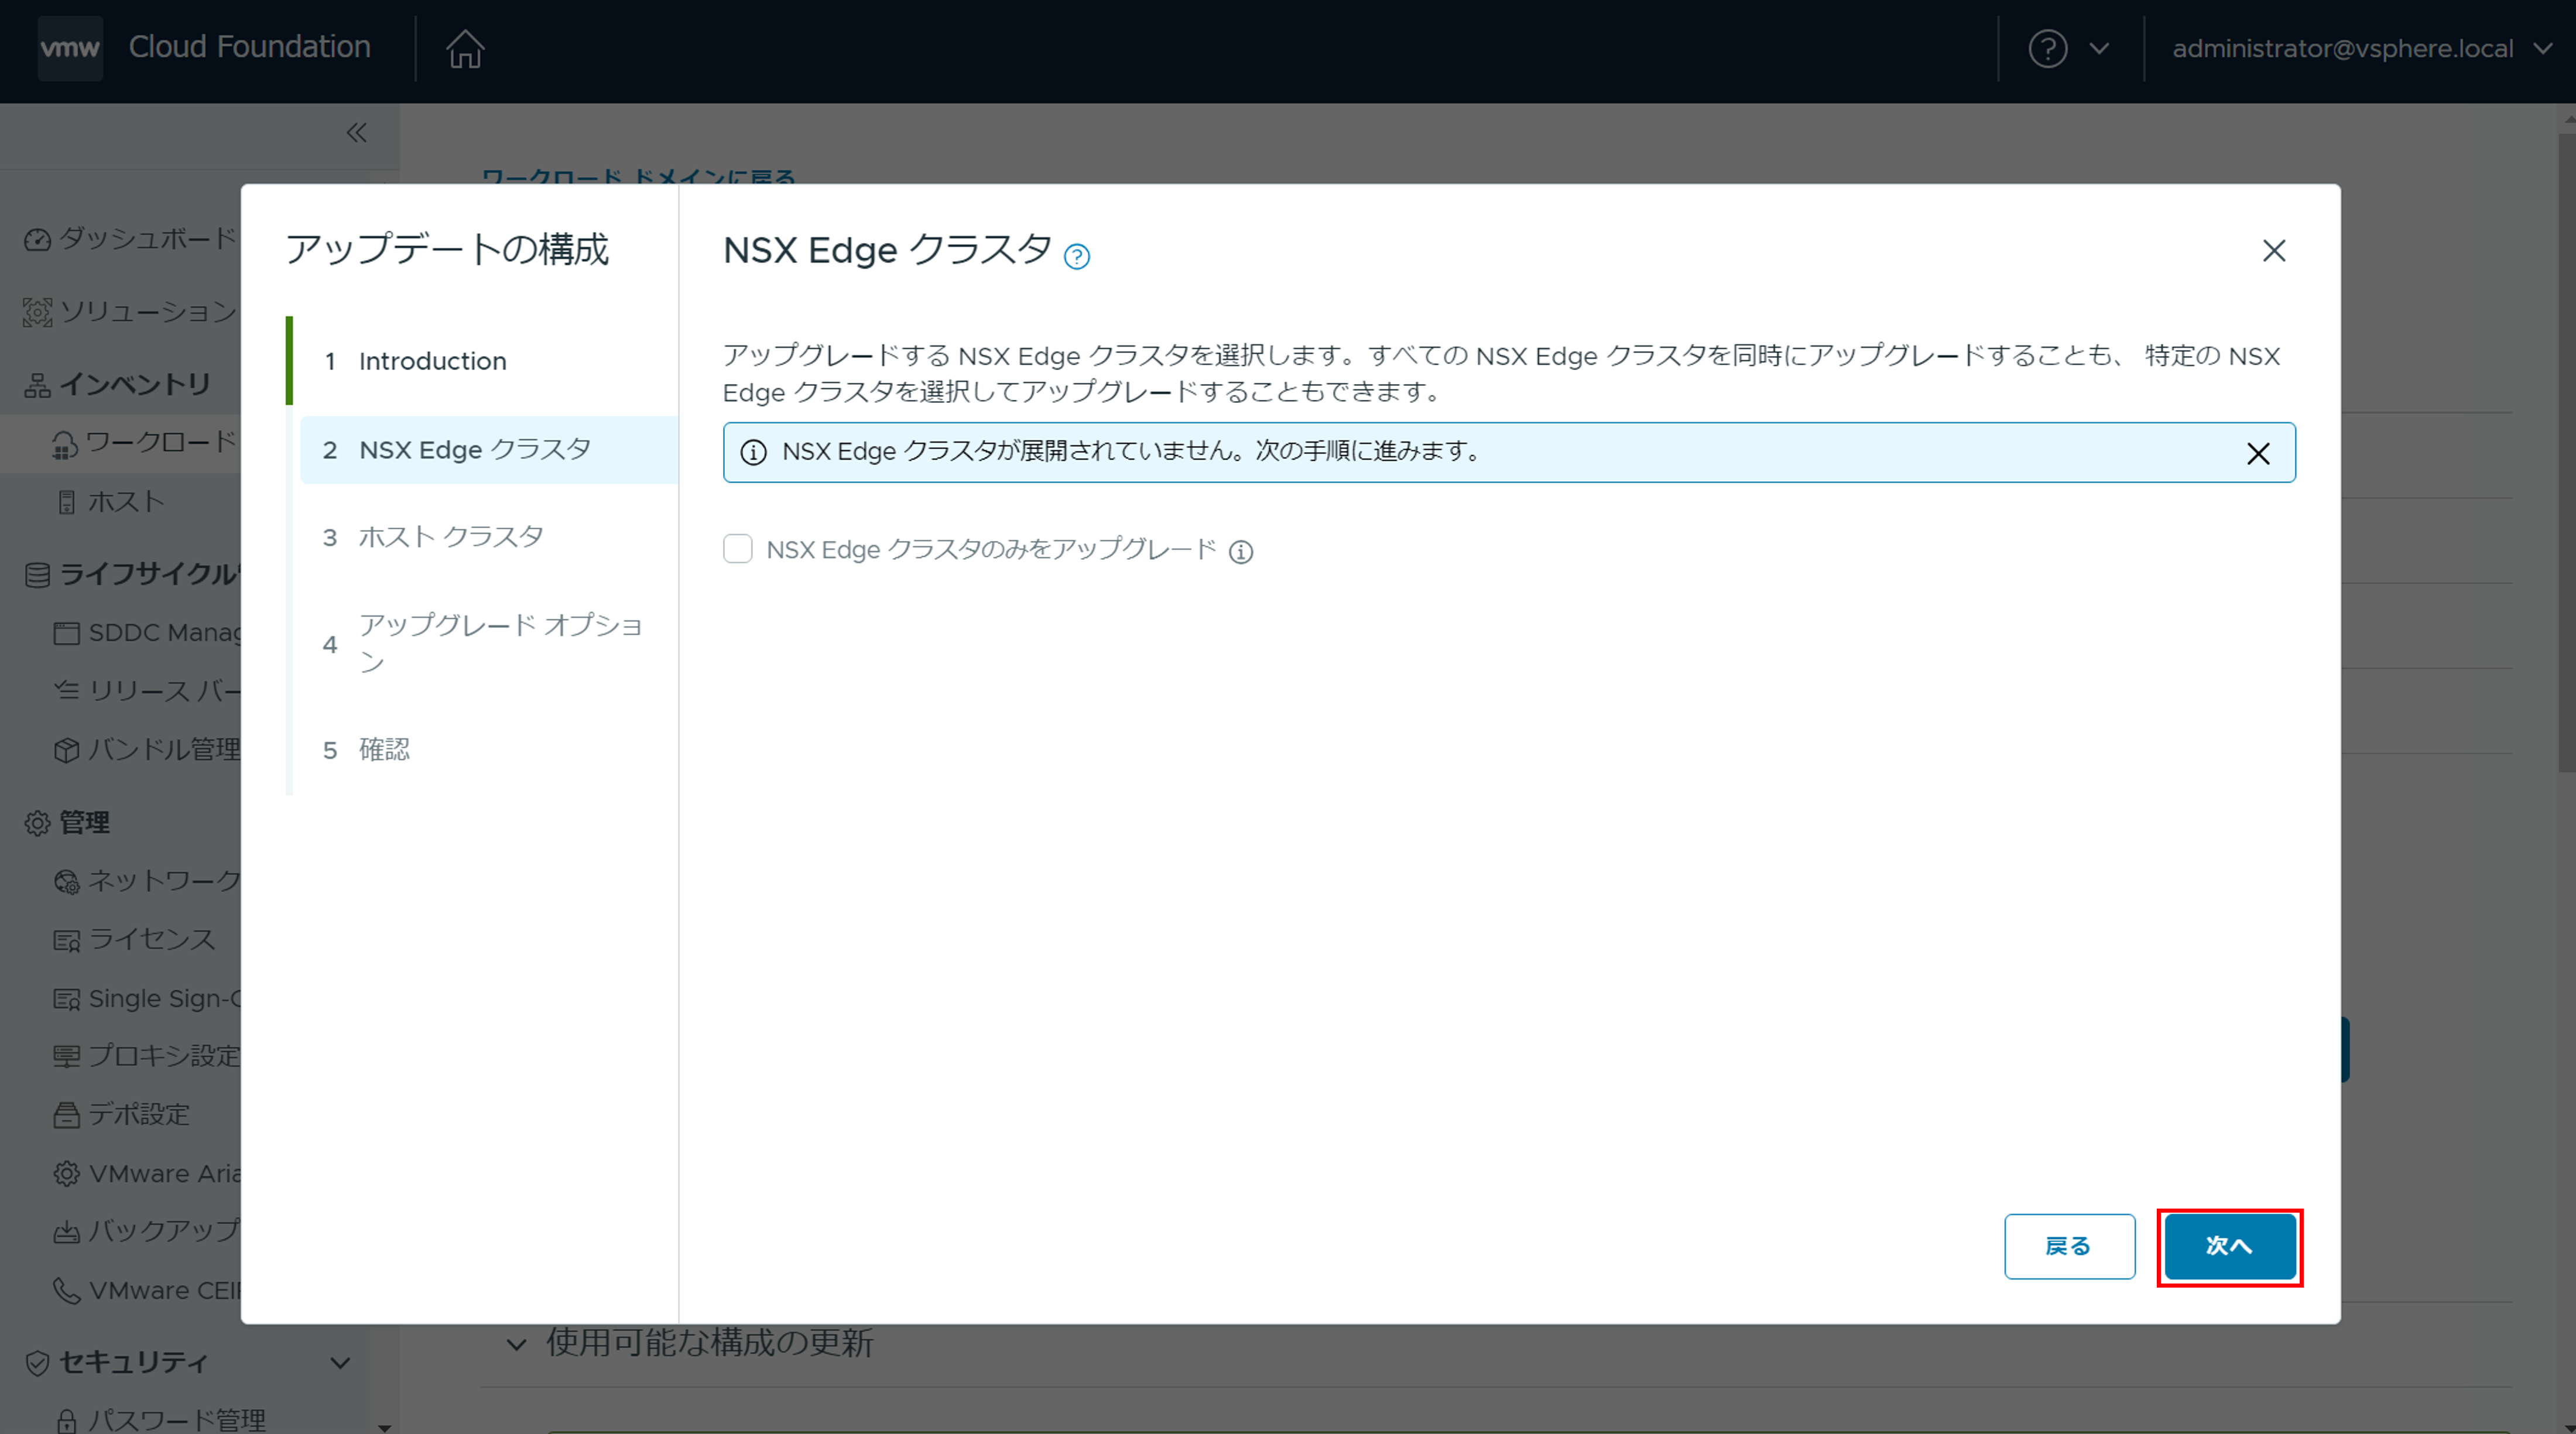
Task: Click ワークロード ドメインに戻る link
Action: point(639,177)
